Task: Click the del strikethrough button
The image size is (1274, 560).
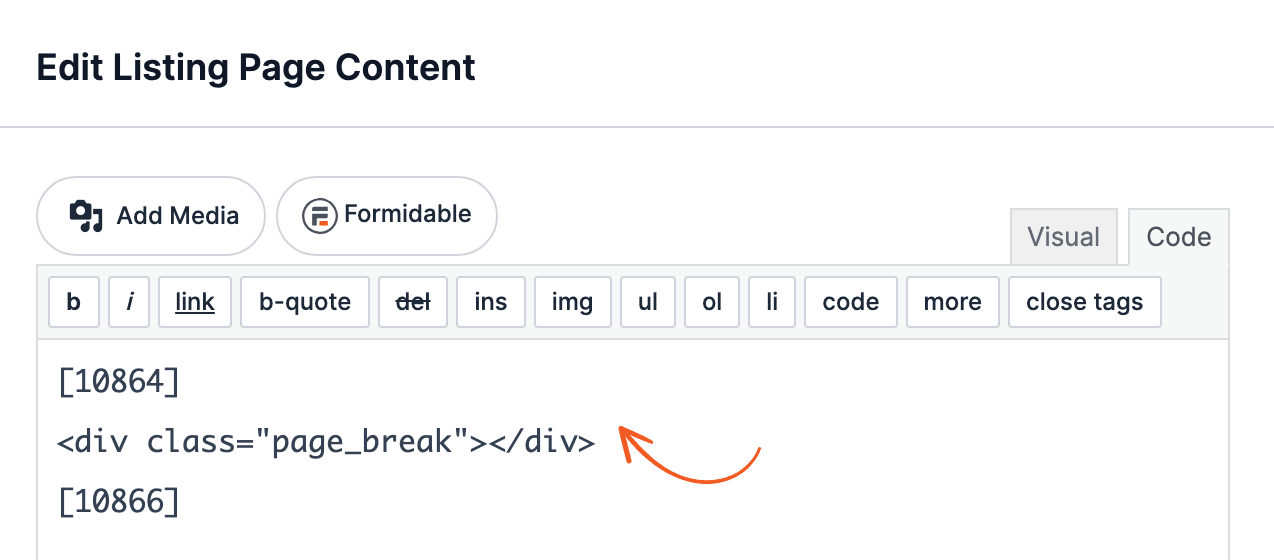Action: pos(413,302)
